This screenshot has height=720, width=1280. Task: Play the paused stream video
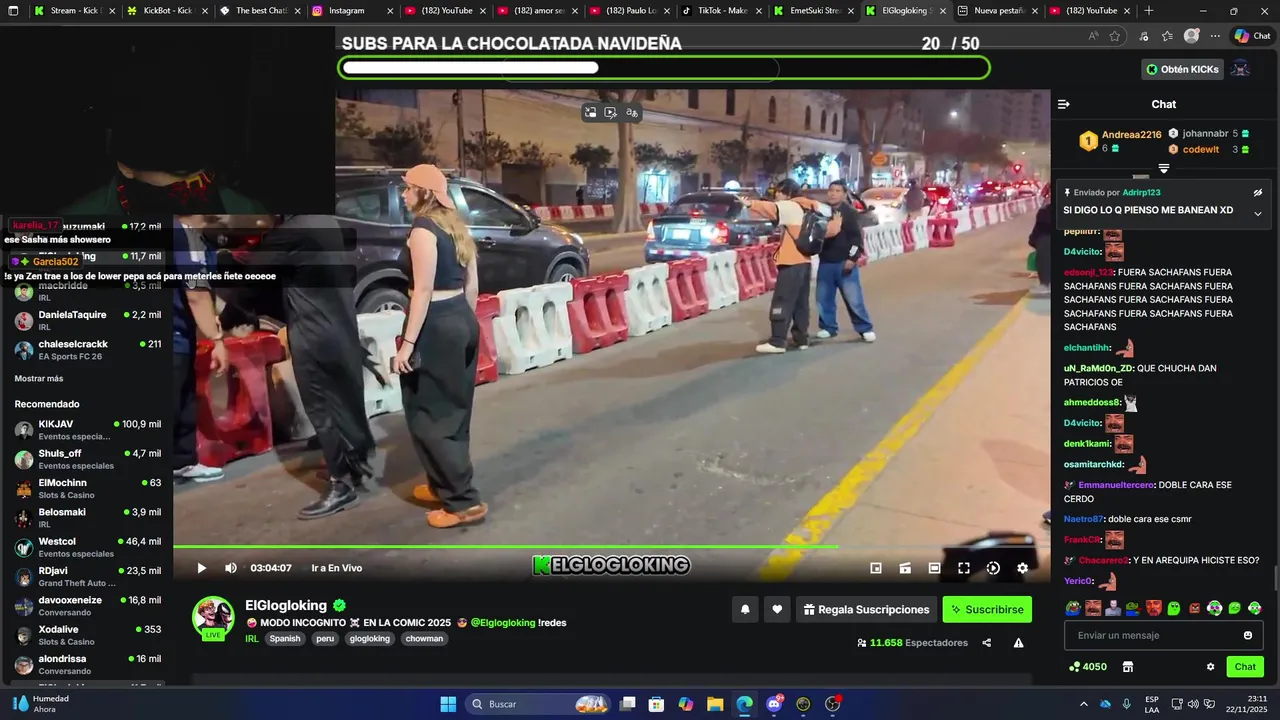coord(201,568)
